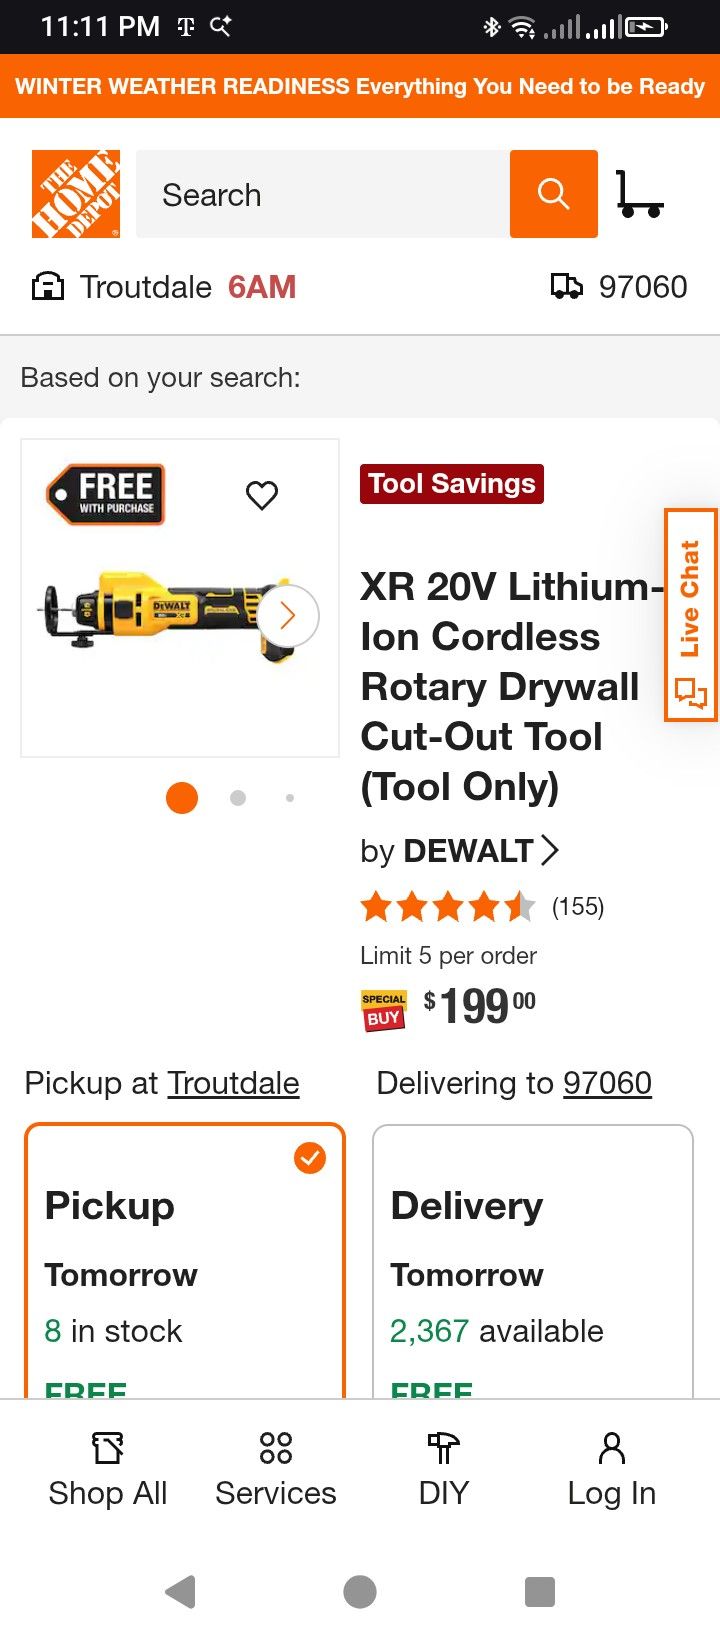The image size is (720, 1640).
Task: Tap the delivery truck icon near 97060
Action: pyautogui.click(x=568, y=286)
